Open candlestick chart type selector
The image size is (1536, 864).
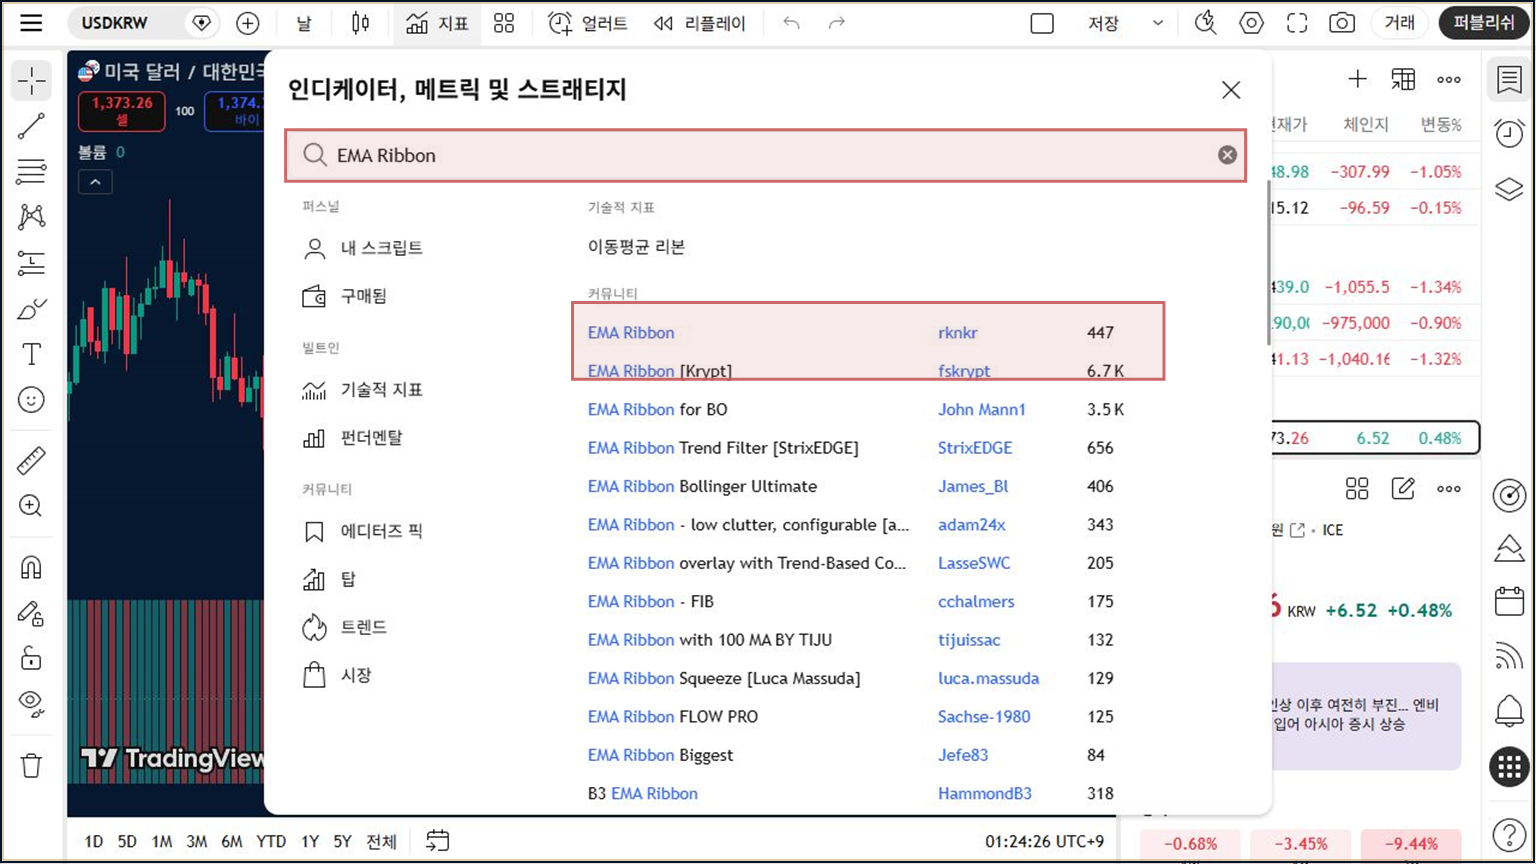(360, 23)
